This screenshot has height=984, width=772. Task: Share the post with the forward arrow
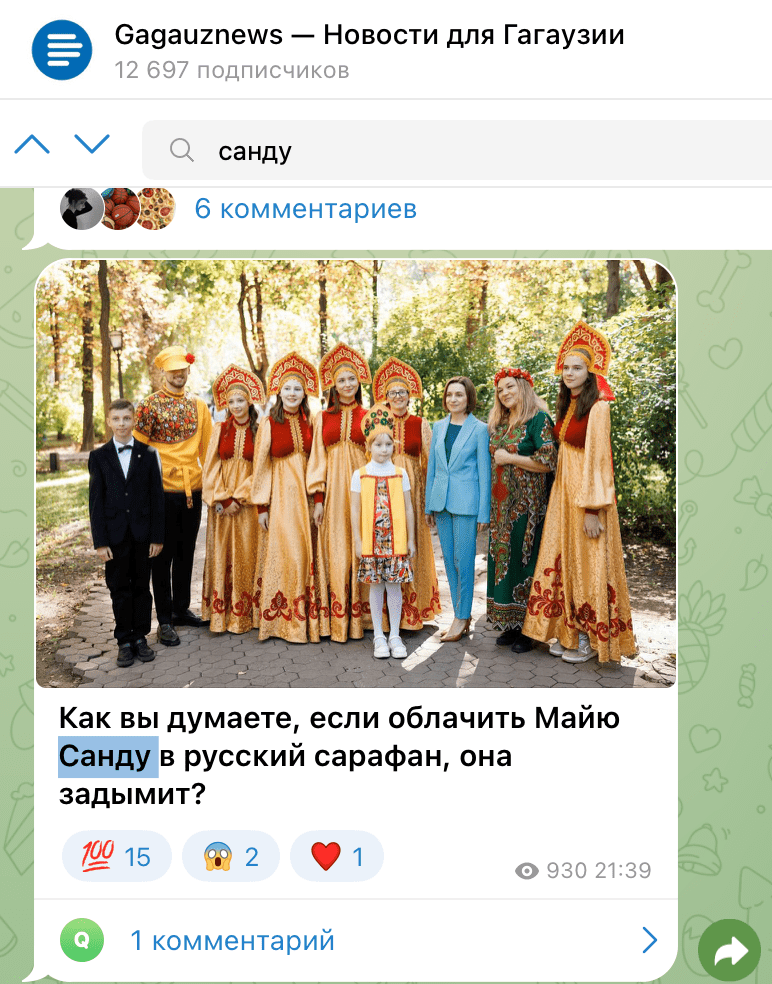click(x=729, y=949)
